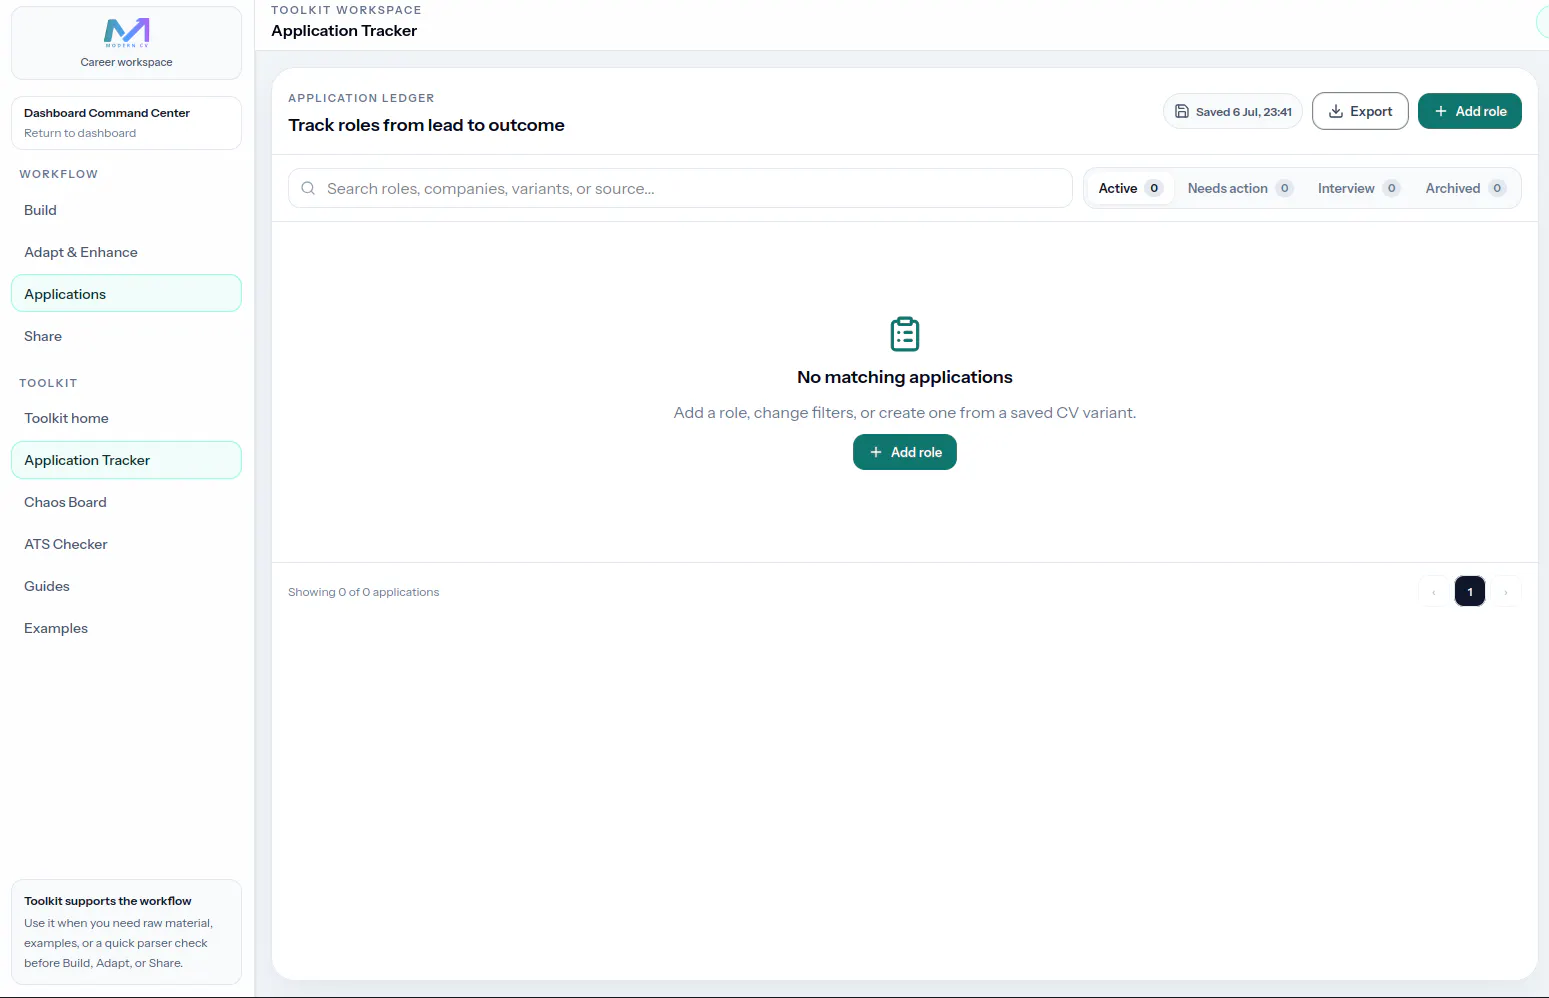
Task: Click the Career workspace label
Action: click(x=126, y=62)
